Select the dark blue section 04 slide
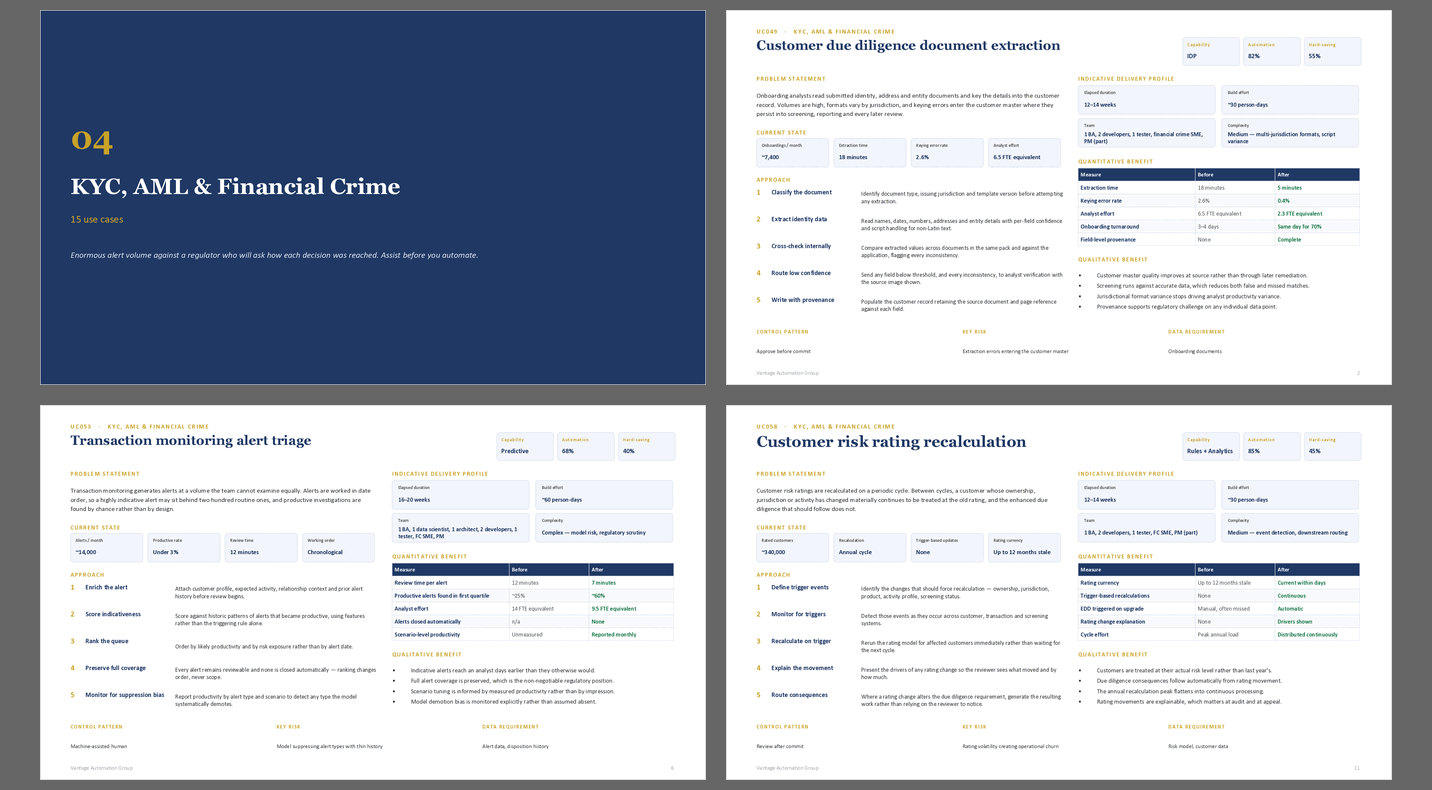Image resolution: width=1432 pixels, height=790 pixels. pos(372,197)
